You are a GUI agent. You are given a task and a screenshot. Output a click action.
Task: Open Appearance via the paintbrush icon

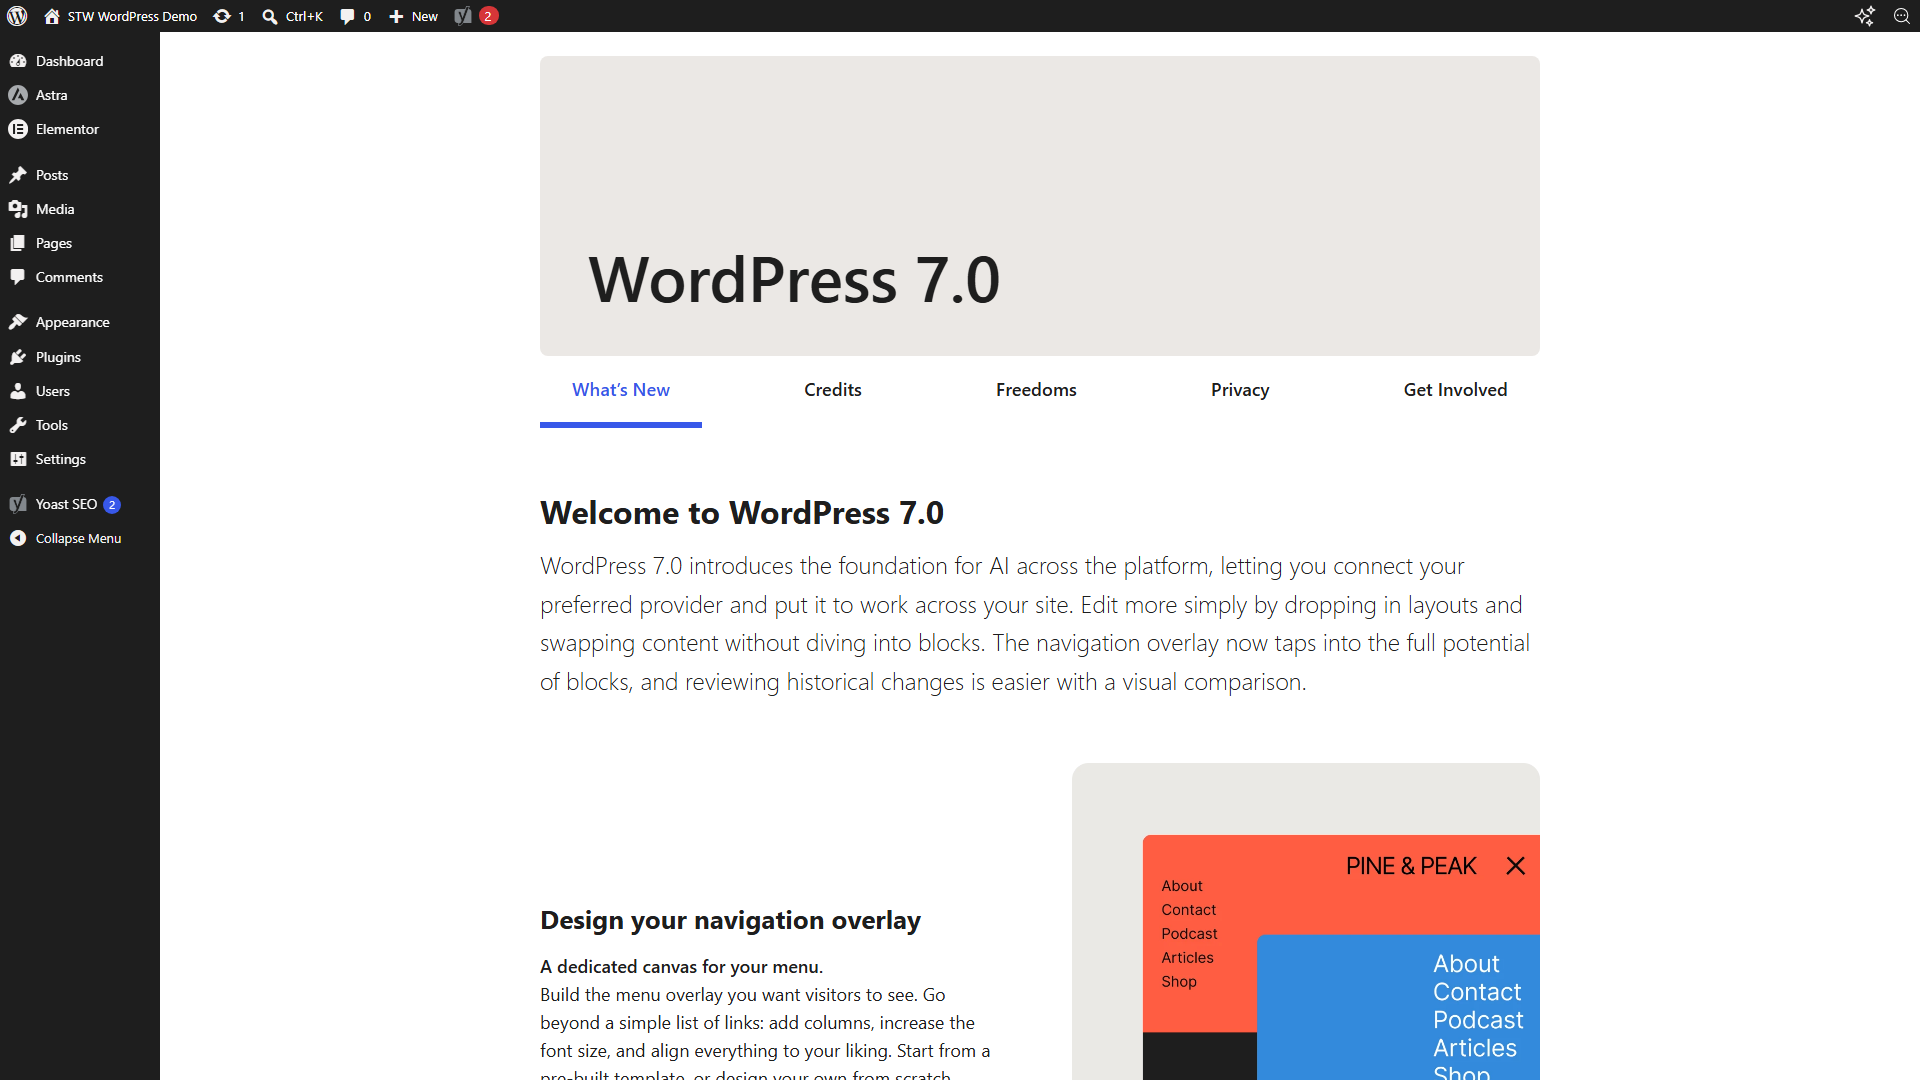click(x=18, y=322)
